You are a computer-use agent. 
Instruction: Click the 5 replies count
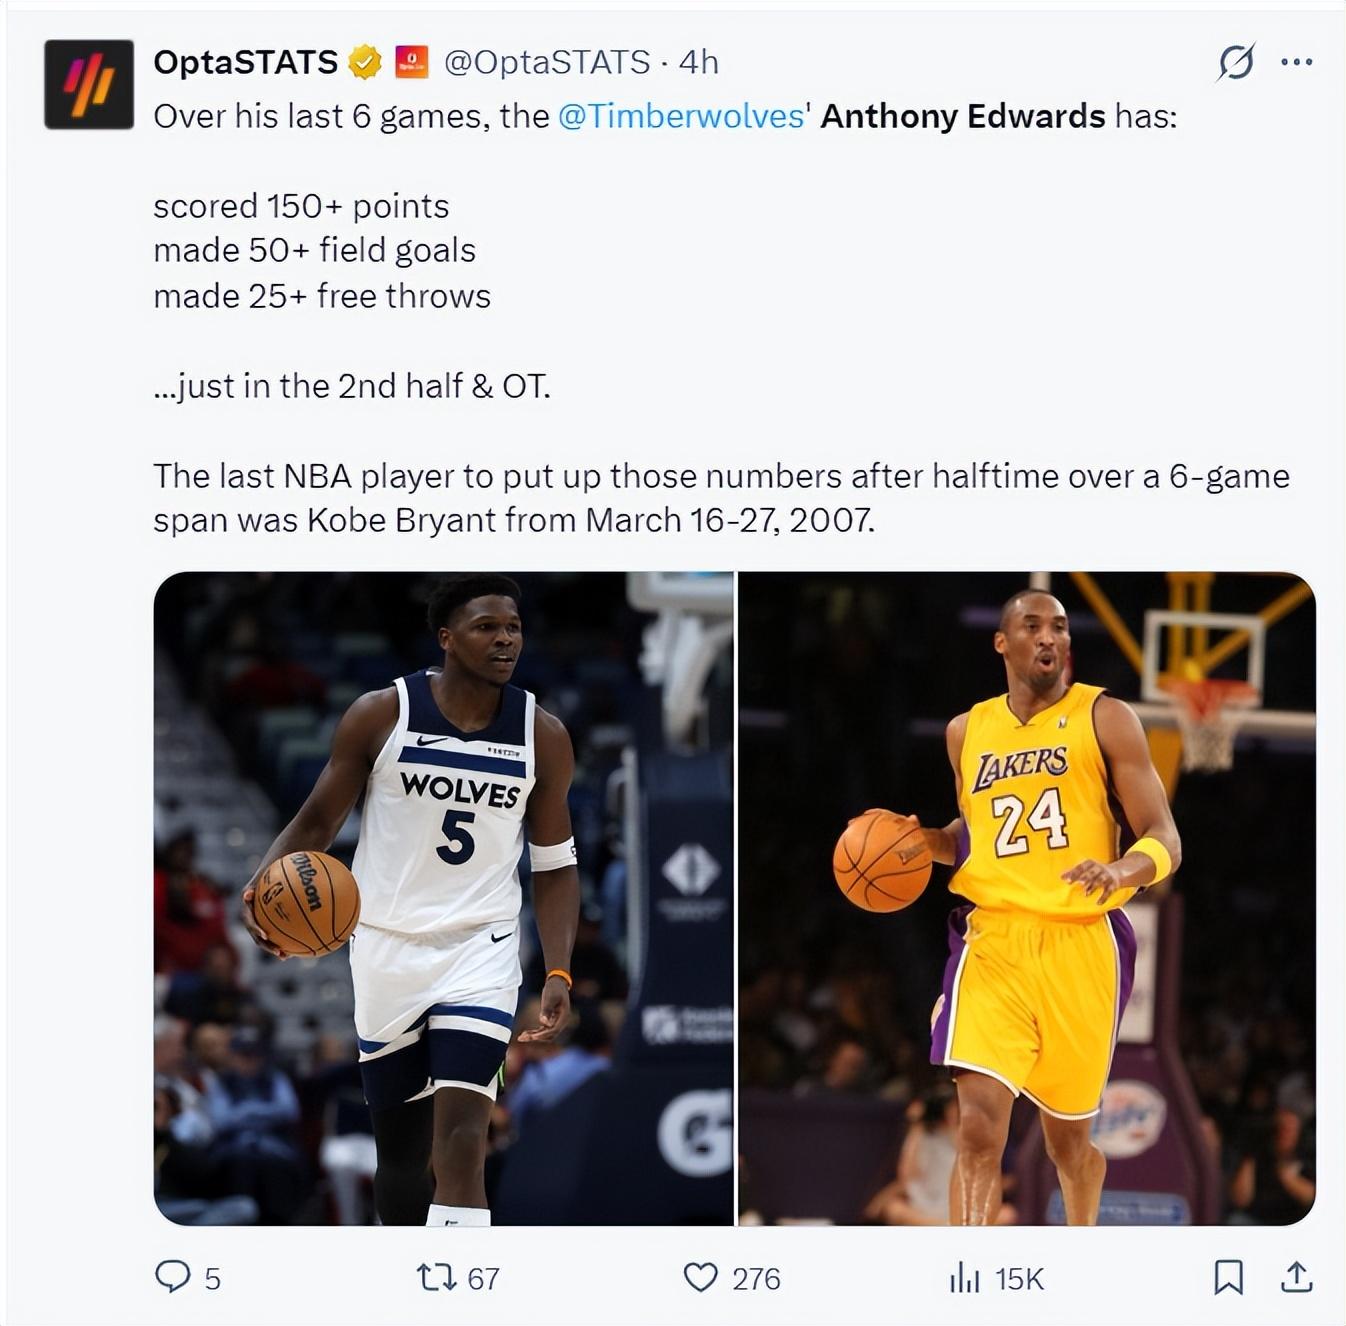tap(212, 1278)
